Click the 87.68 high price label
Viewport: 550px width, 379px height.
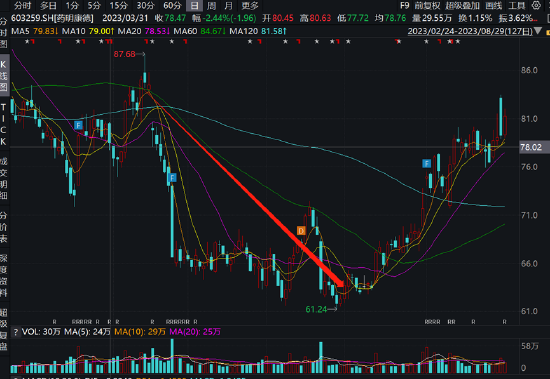point(124,54)
